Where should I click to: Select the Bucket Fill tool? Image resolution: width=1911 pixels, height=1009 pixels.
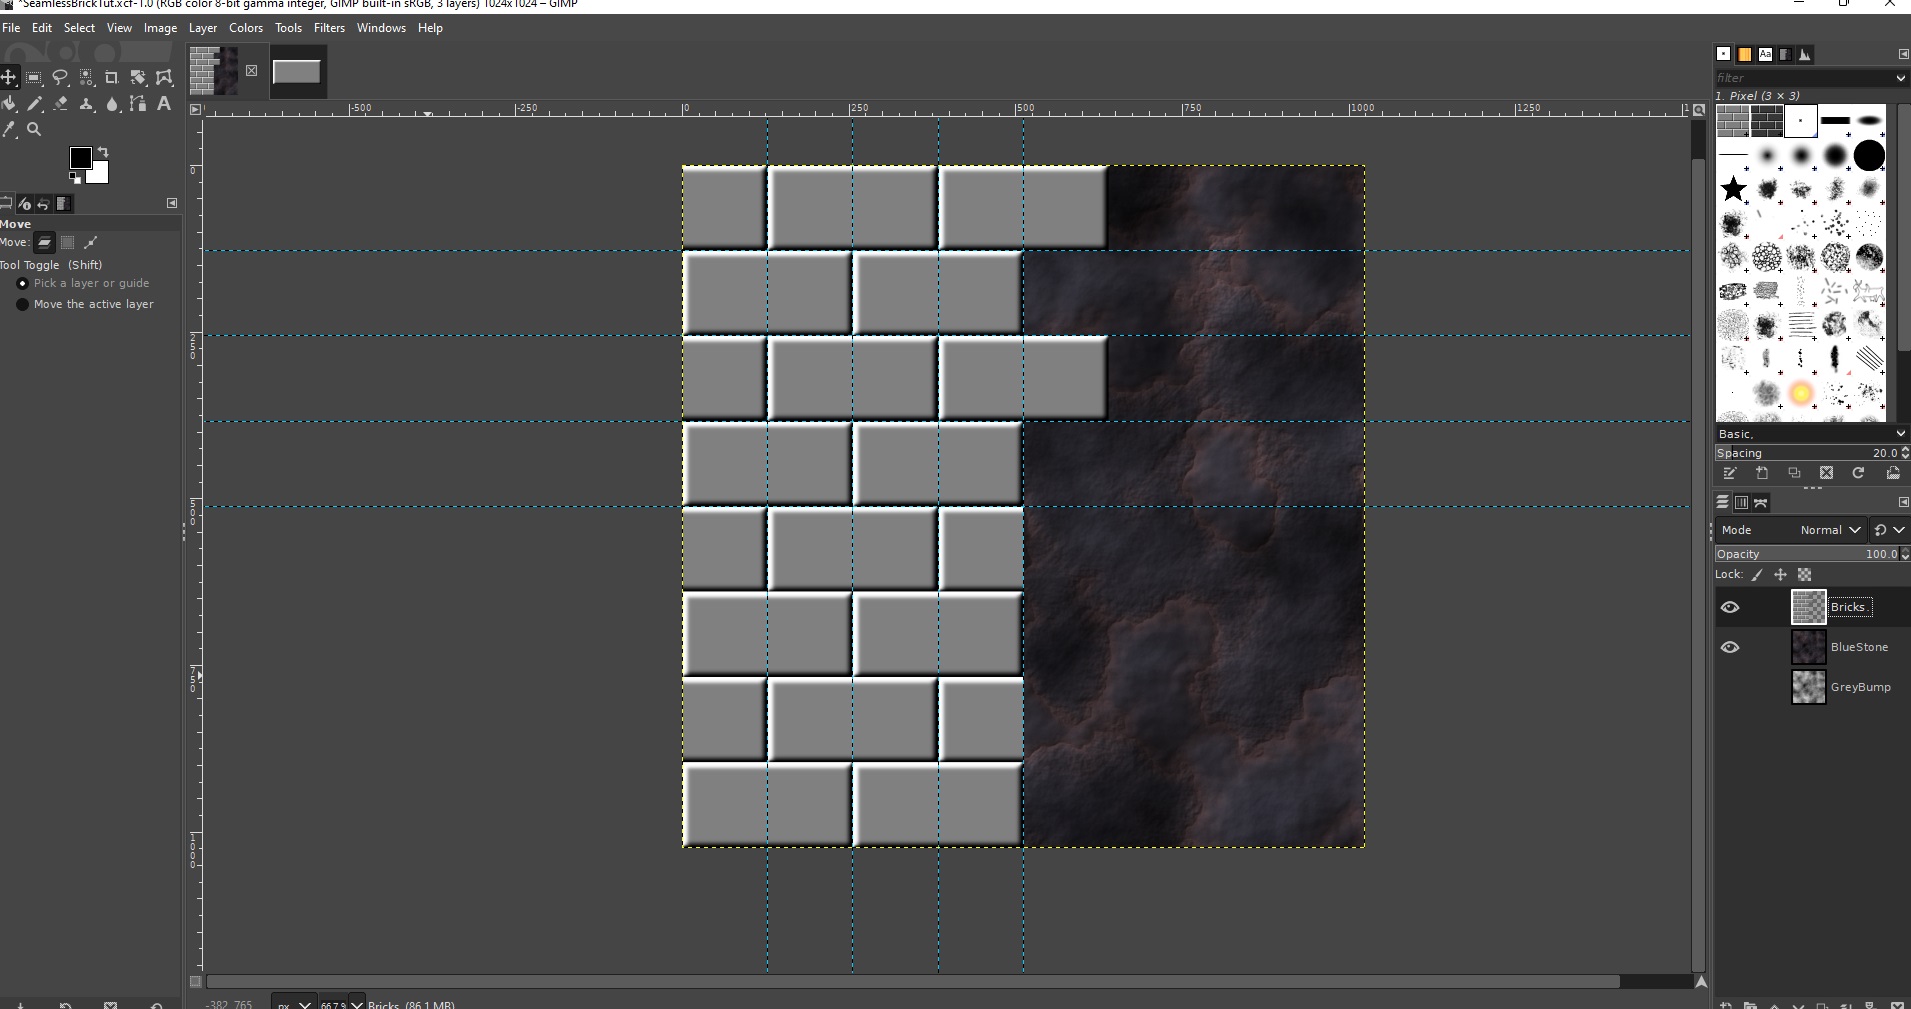coord(10,104)
